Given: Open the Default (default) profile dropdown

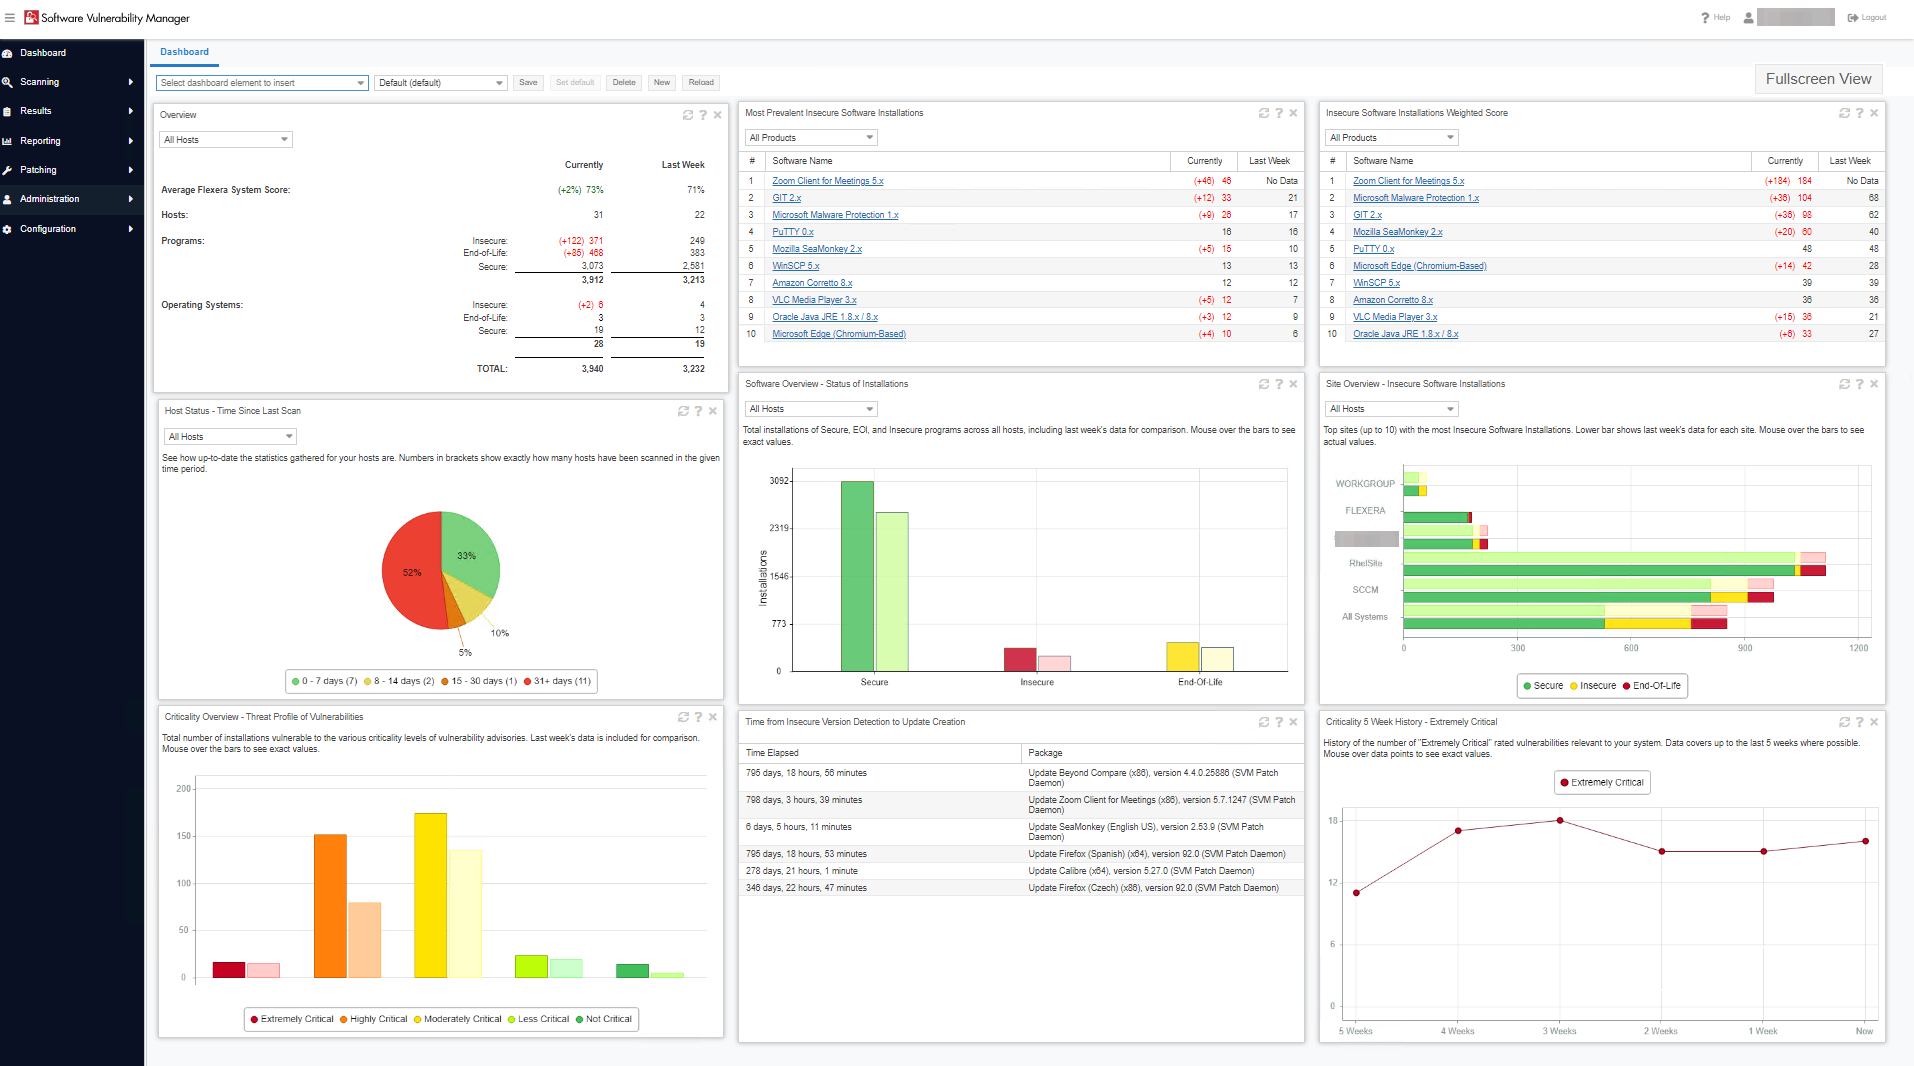Looking at the screenshot, I should point(440,83).
